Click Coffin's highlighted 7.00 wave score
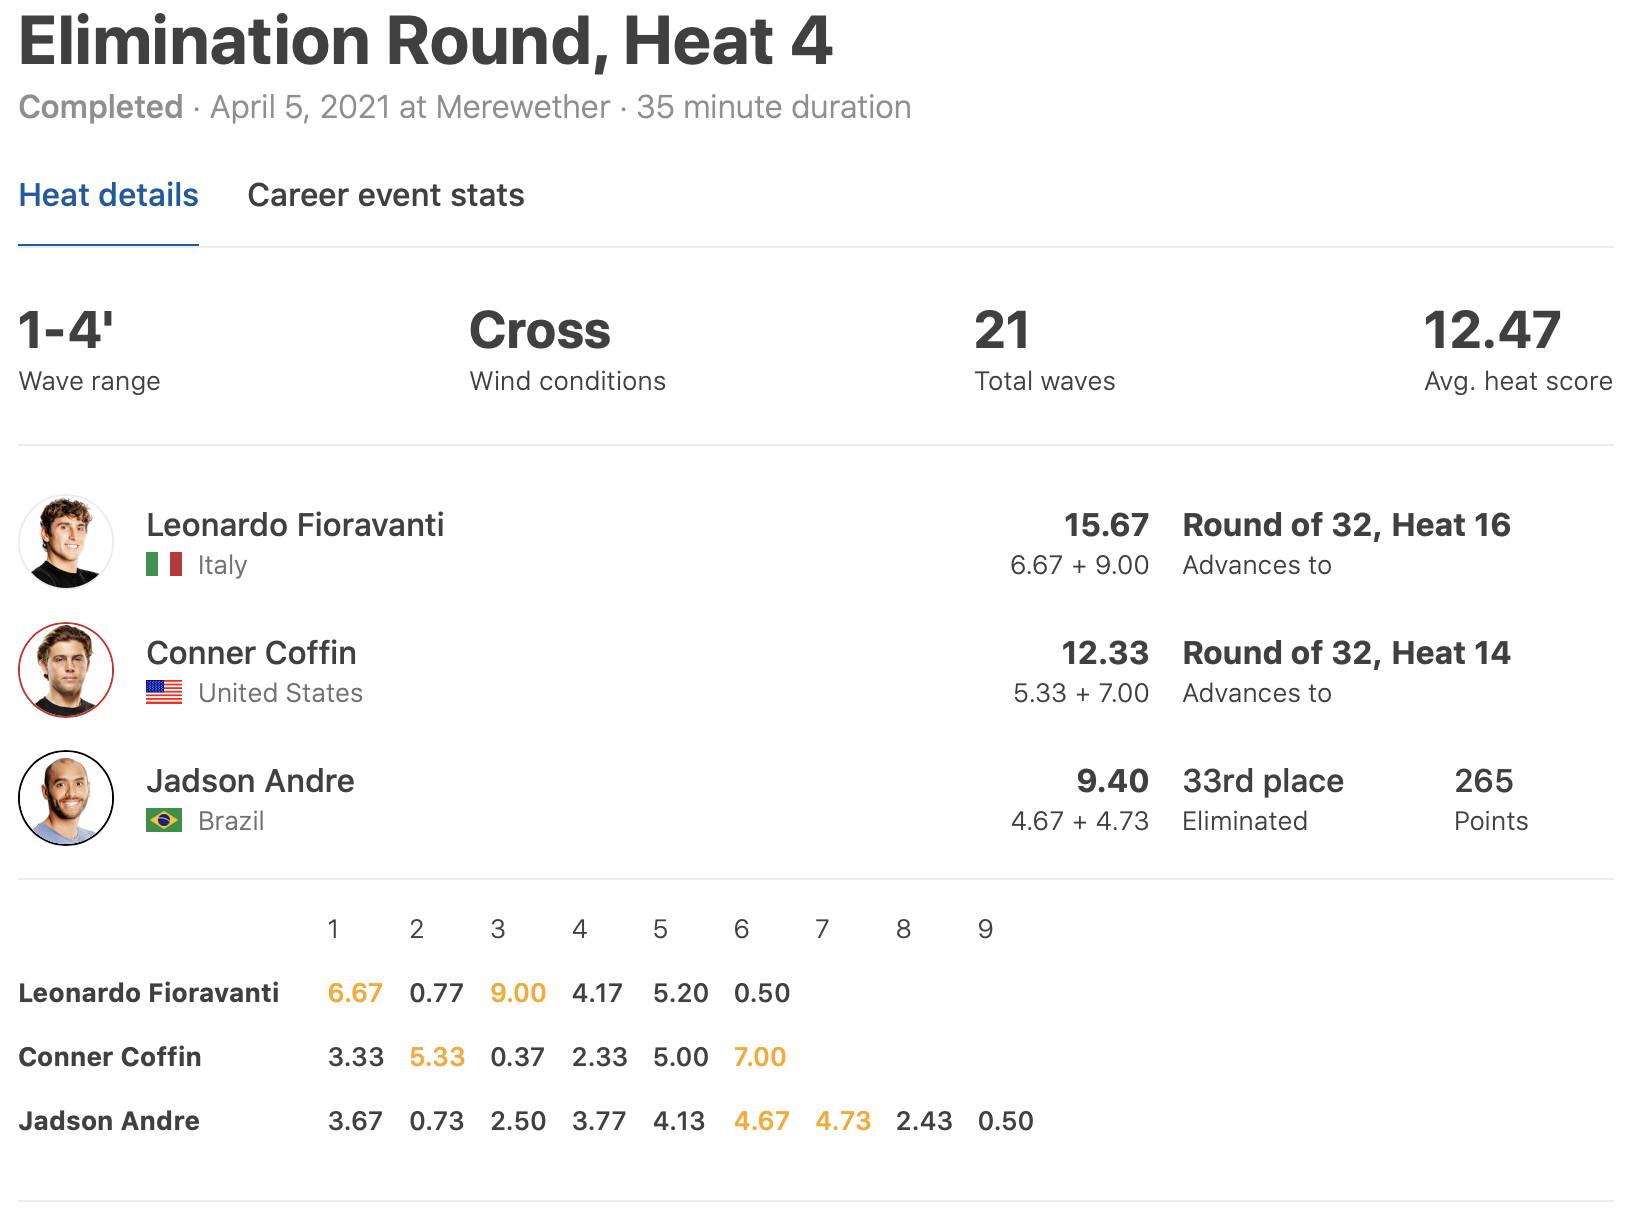The width and height of the screenshot is (1634, 1216). (x=760, y=1057)
